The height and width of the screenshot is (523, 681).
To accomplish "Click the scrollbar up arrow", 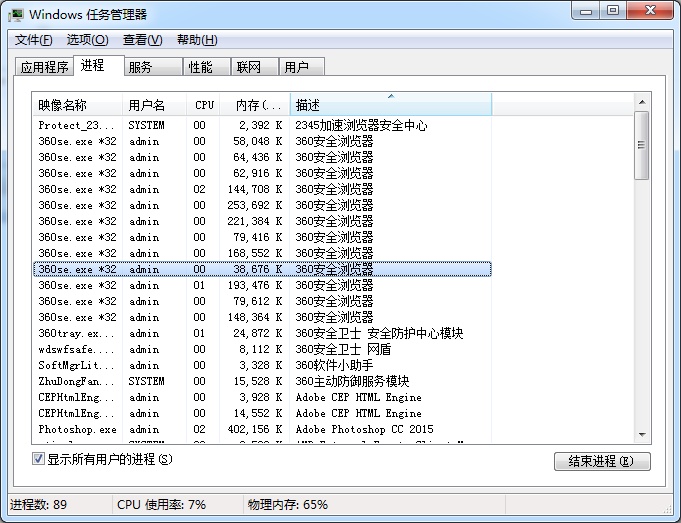I will 642,103.
